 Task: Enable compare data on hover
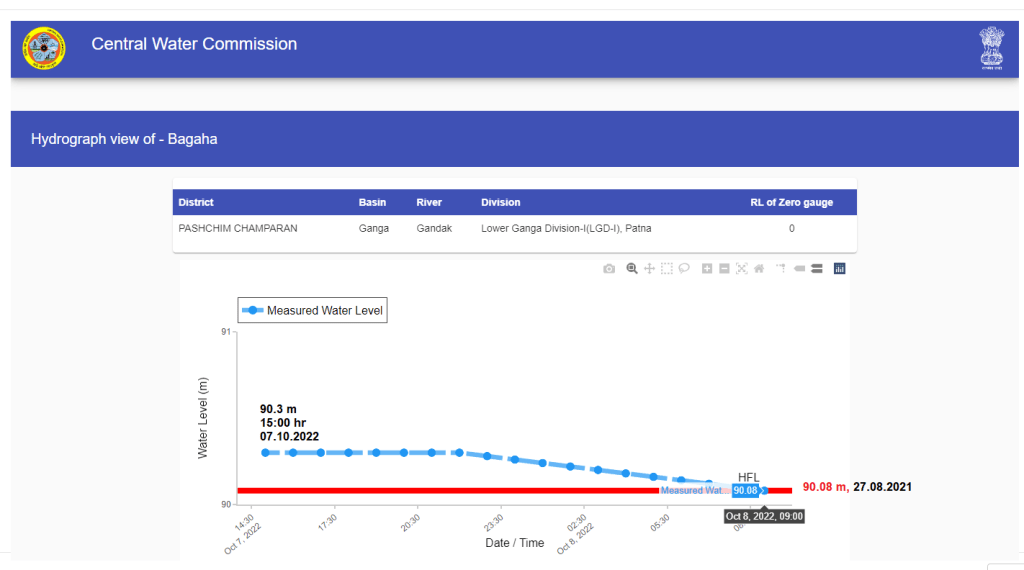[816, 268]
